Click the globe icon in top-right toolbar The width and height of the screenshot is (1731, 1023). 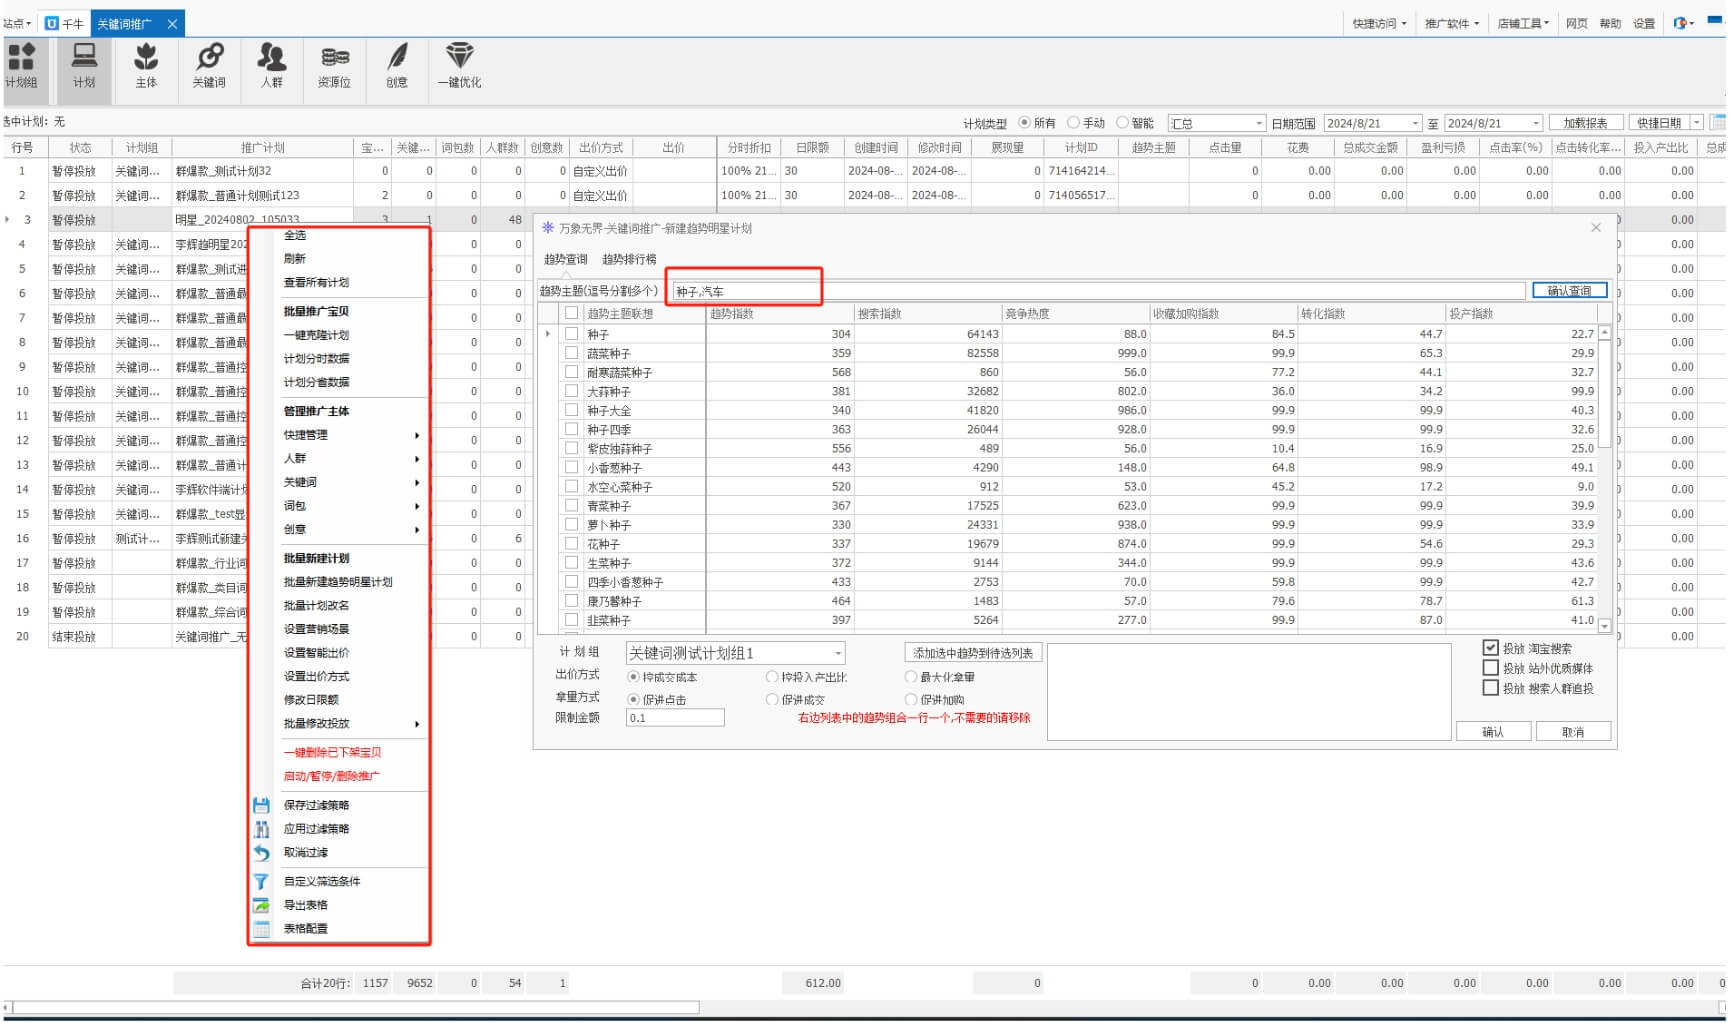[x=1680, y=23]
